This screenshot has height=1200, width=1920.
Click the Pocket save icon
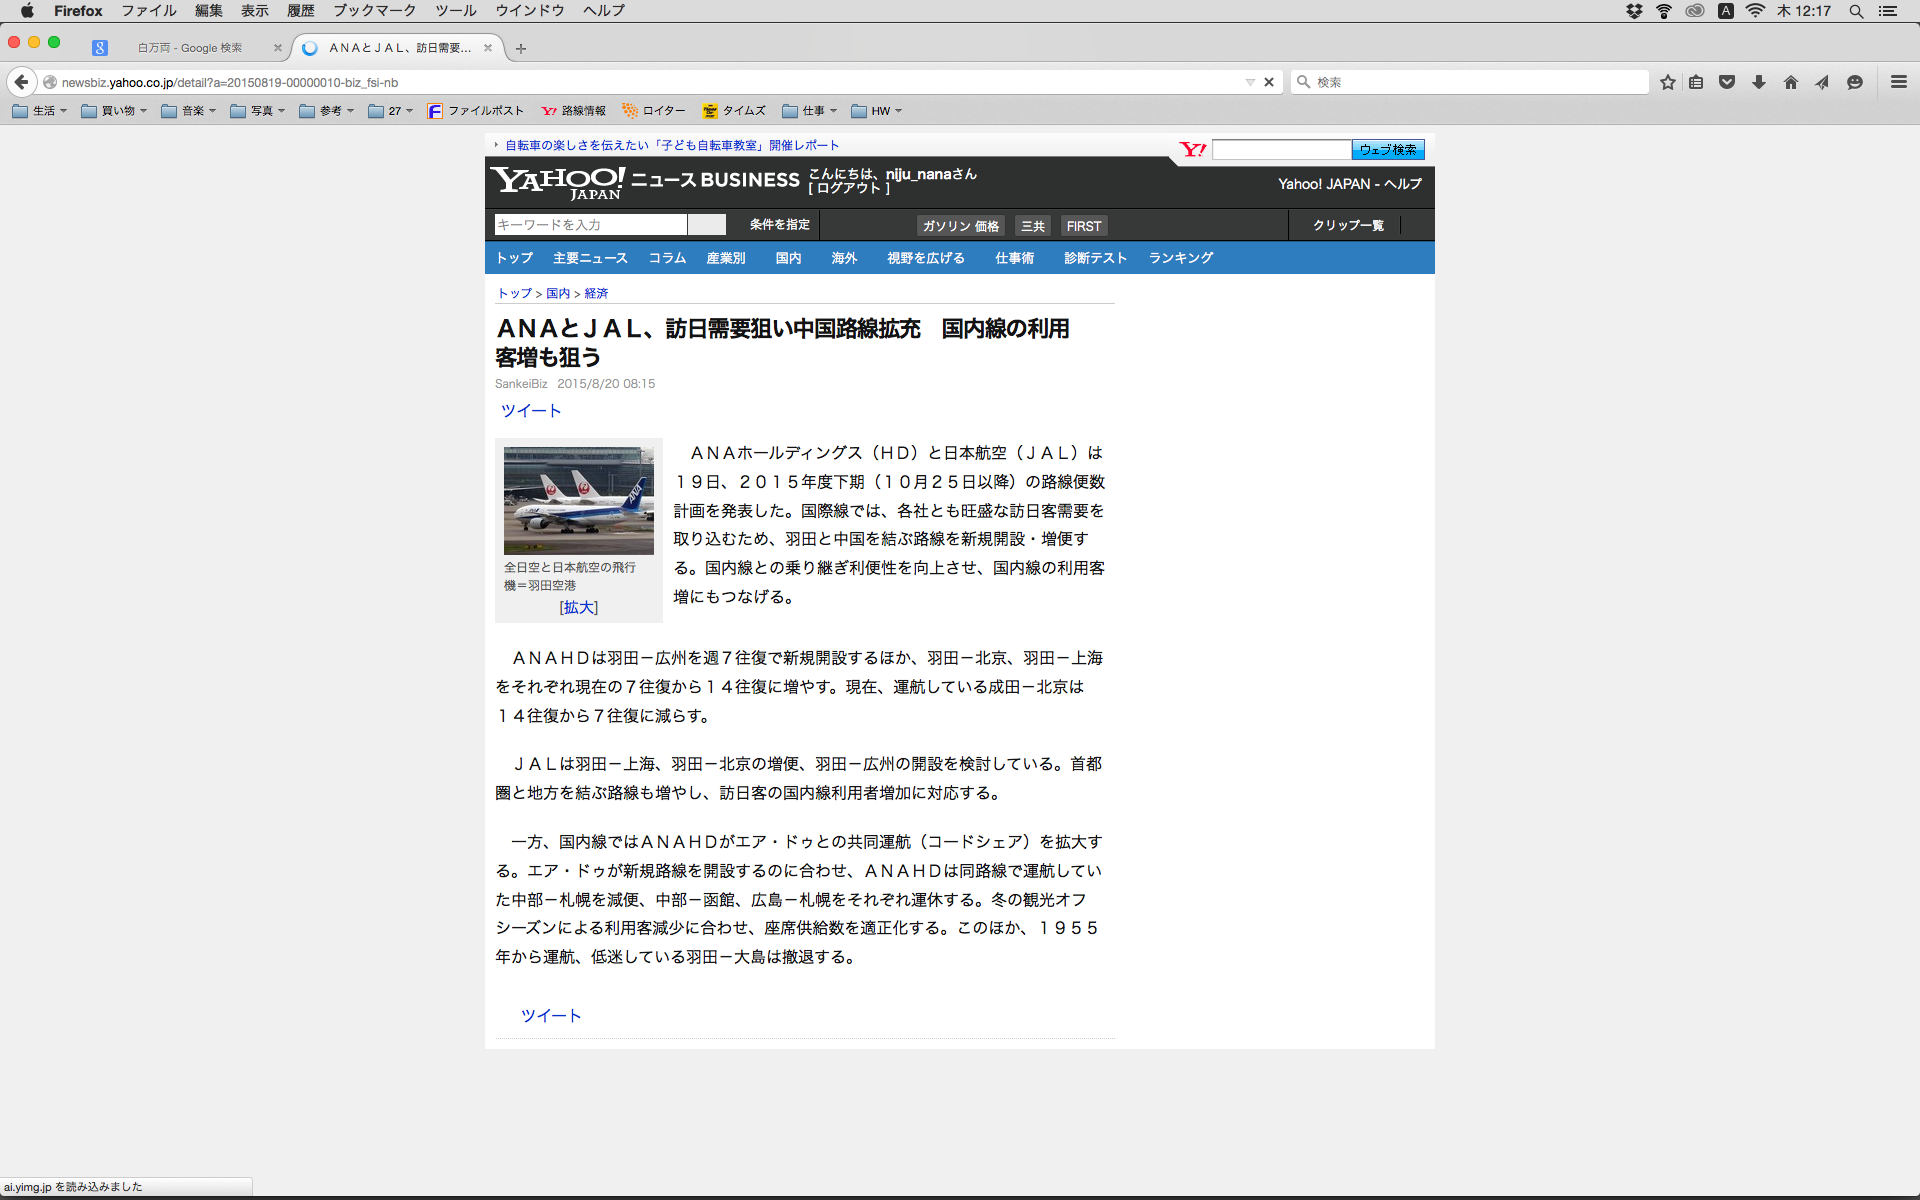coord(1727,83)
